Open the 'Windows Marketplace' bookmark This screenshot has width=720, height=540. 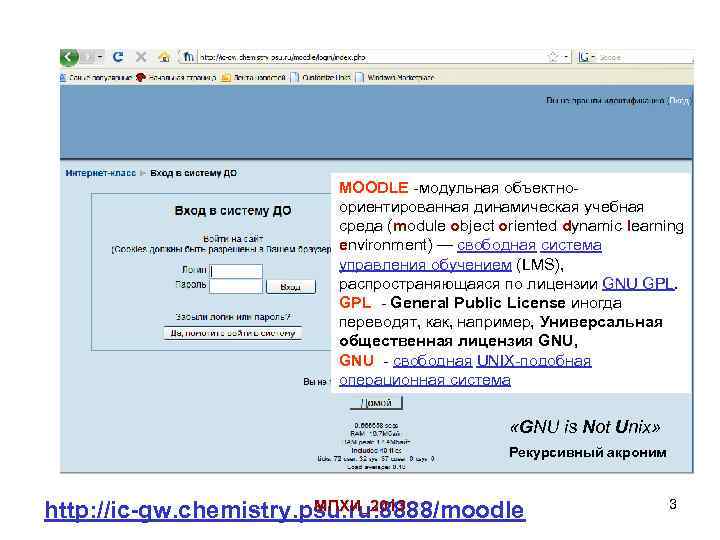395,78
